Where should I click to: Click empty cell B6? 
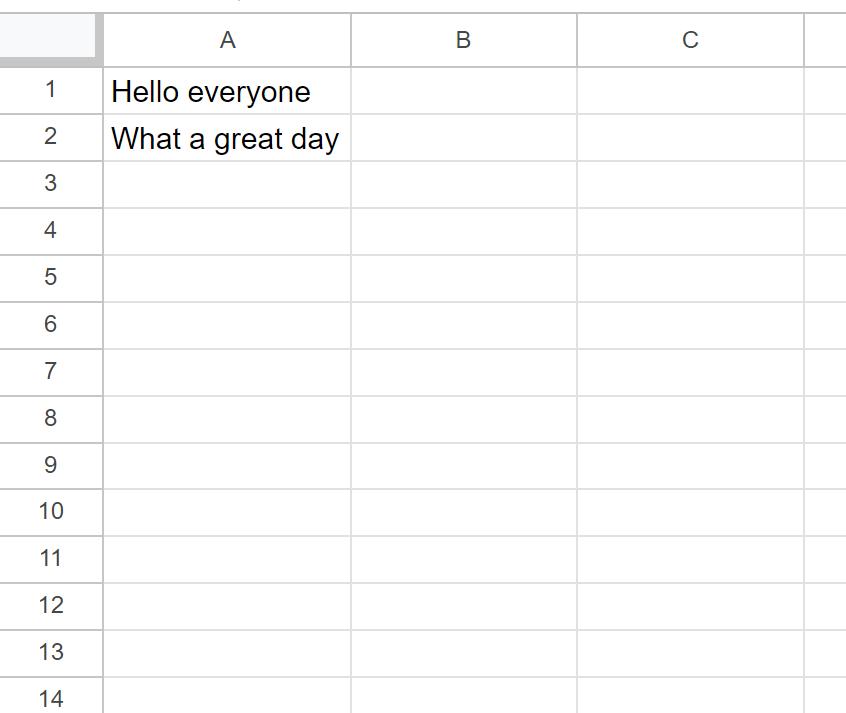(x=464, y=325)
